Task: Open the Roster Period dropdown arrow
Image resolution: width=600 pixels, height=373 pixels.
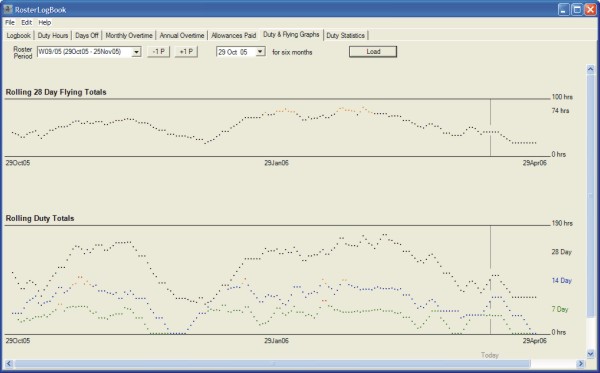Action: coord(136,52)
